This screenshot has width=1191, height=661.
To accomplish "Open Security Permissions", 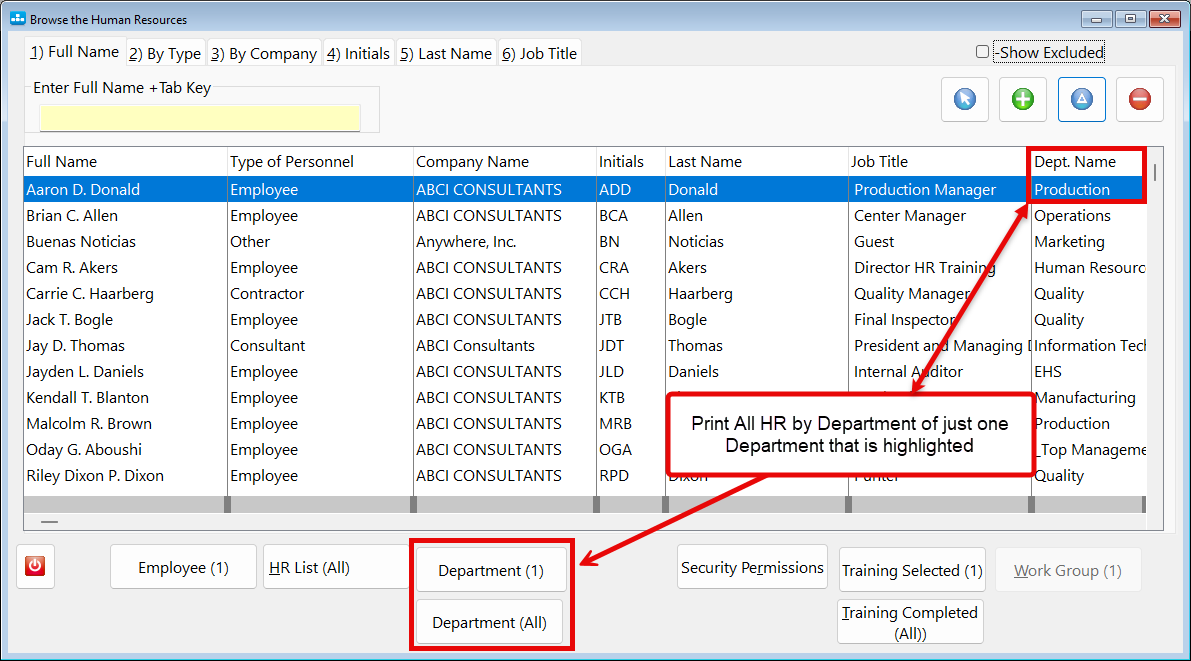I will (752, 567).
